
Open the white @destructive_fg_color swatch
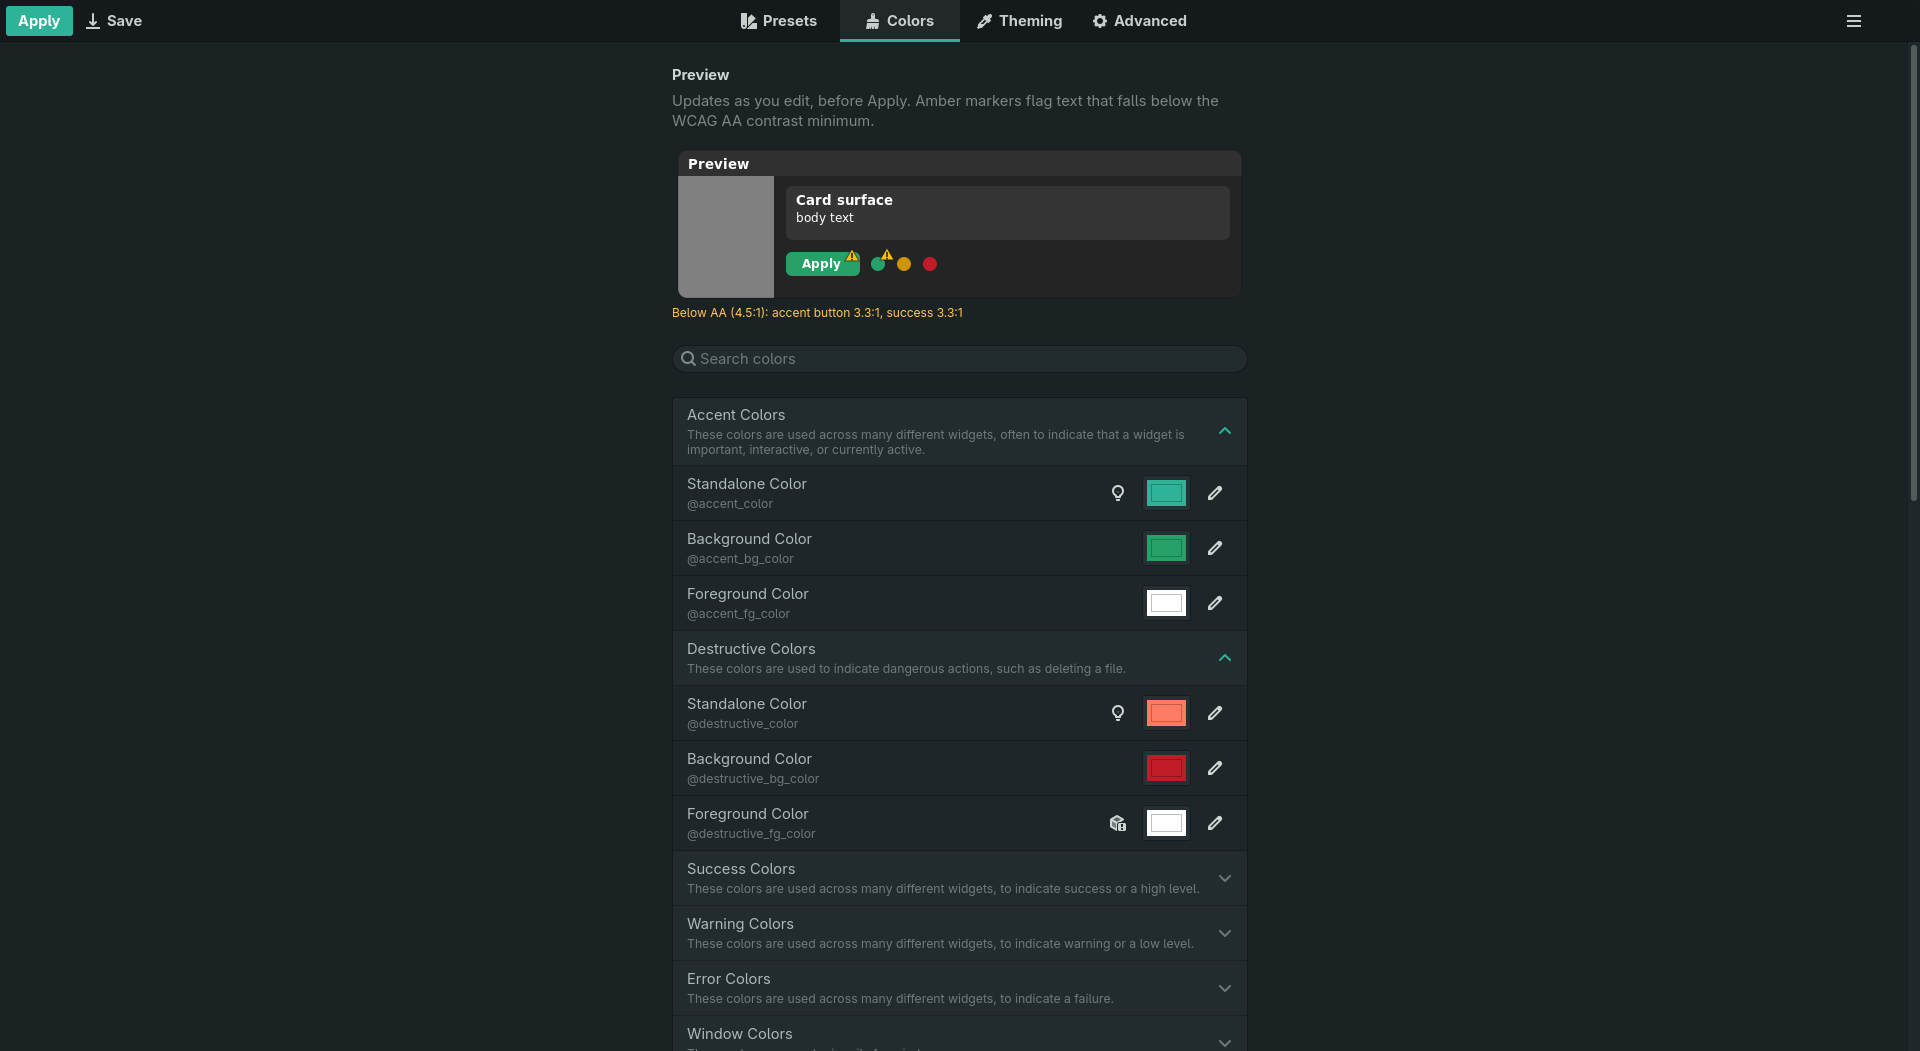(x=1166, y=823)
